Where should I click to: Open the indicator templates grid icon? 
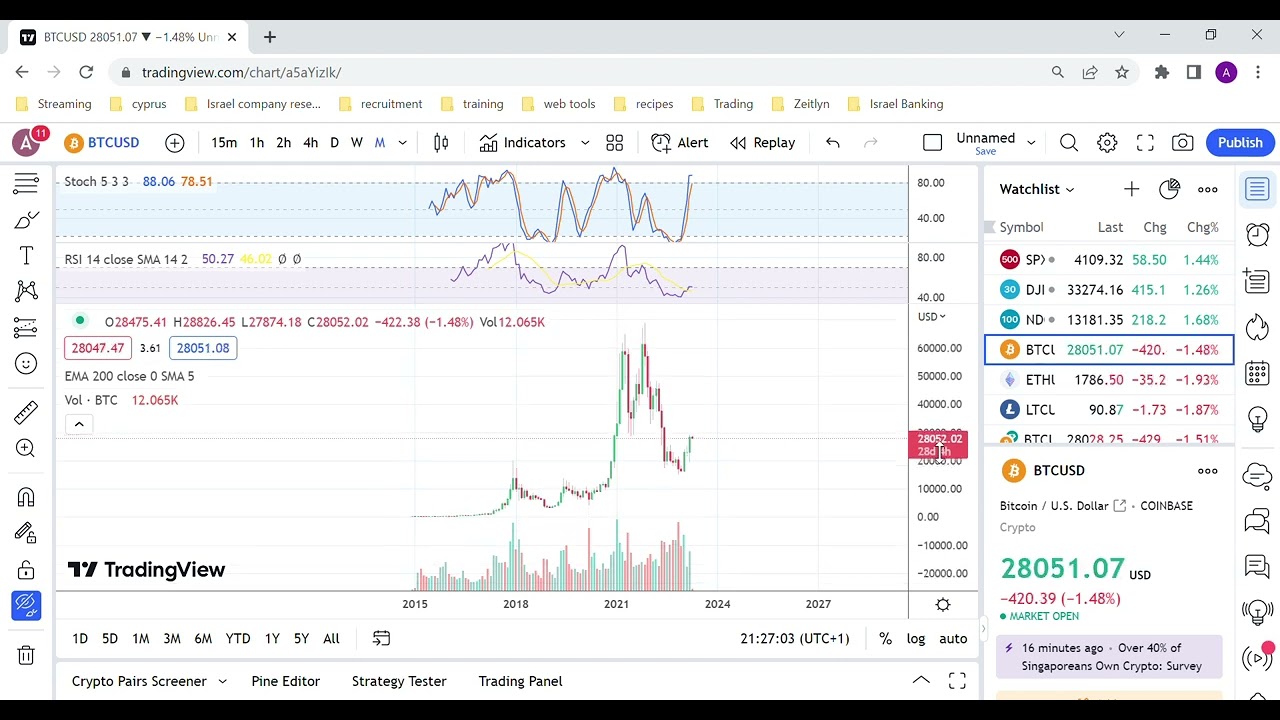pos(615,143)
